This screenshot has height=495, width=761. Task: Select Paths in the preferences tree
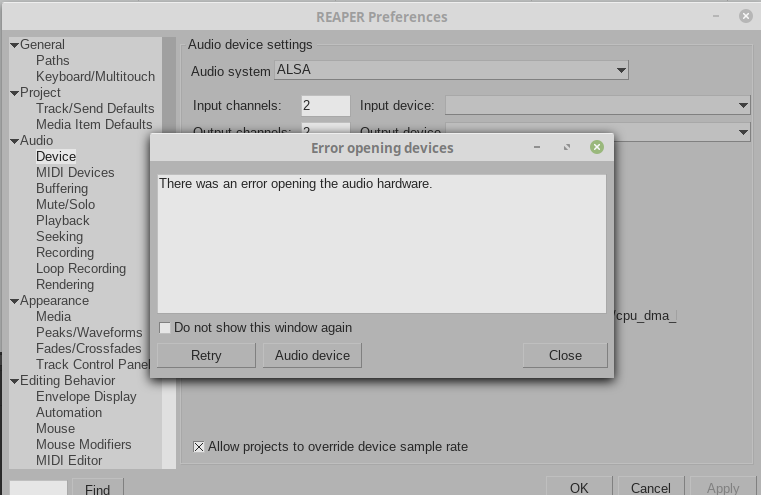coord(52,61)
